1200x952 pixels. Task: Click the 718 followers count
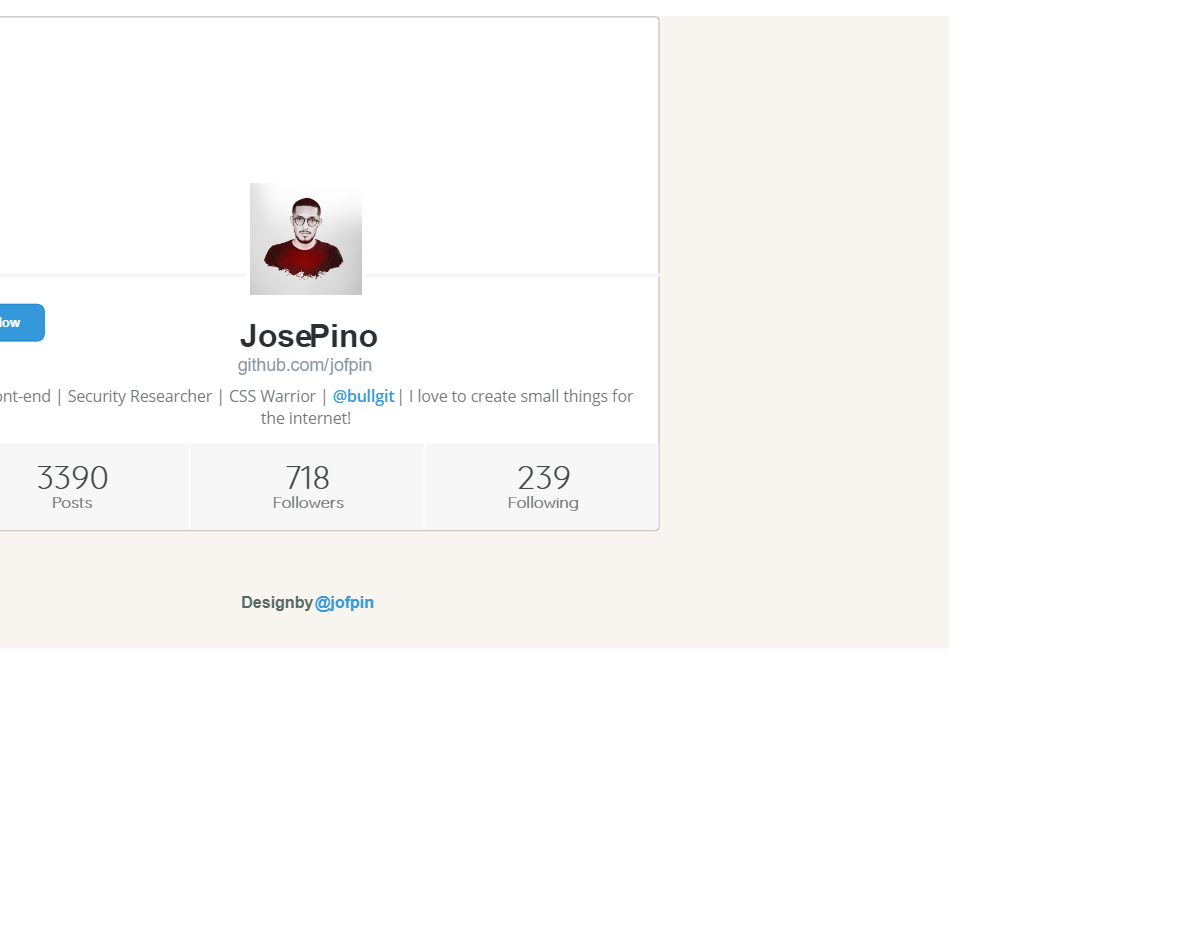point(308,478)
